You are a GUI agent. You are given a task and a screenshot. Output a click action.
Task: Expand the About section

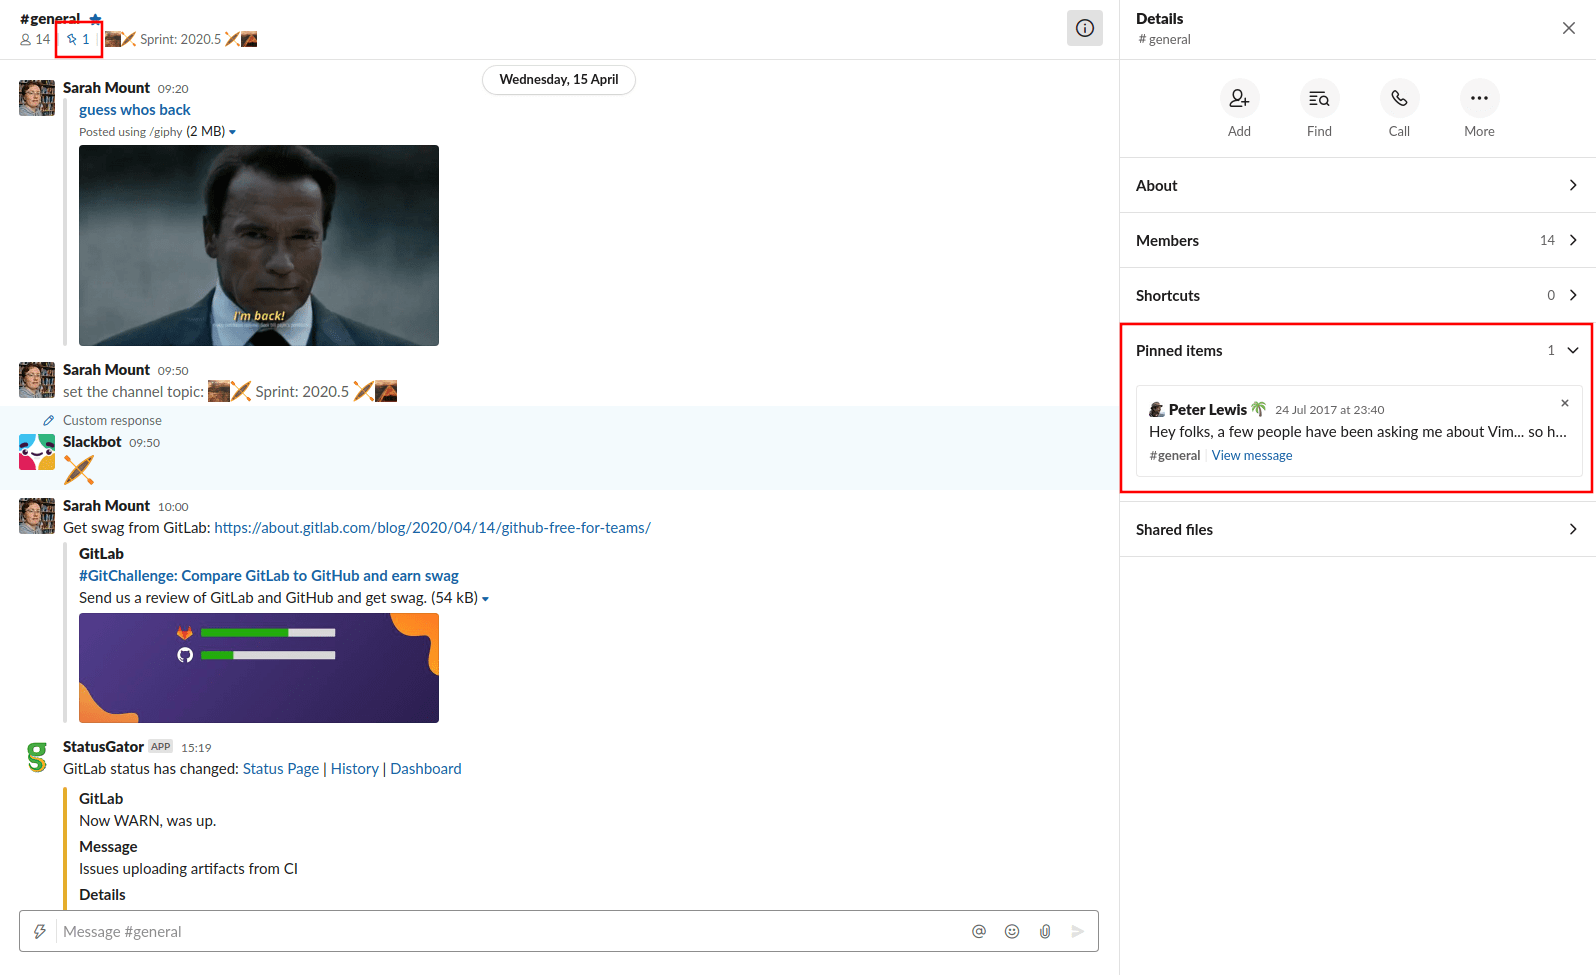pyautogui.click(x=1357, y=185)
